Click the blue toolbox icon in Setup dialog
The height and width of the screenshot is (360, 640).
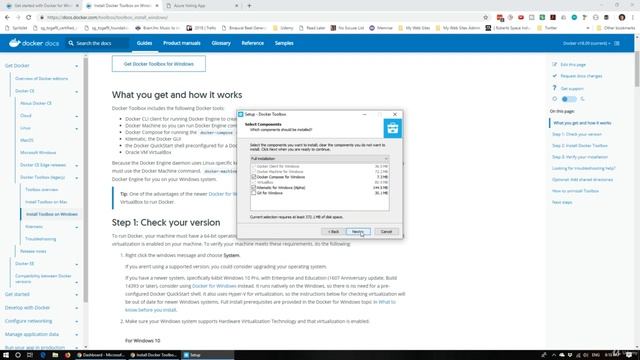[393, 129]
